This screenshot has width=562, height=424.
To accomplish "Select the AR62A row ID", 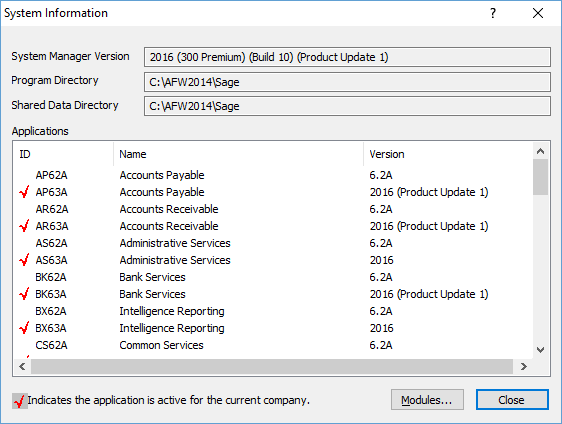I will click(52, 209).
